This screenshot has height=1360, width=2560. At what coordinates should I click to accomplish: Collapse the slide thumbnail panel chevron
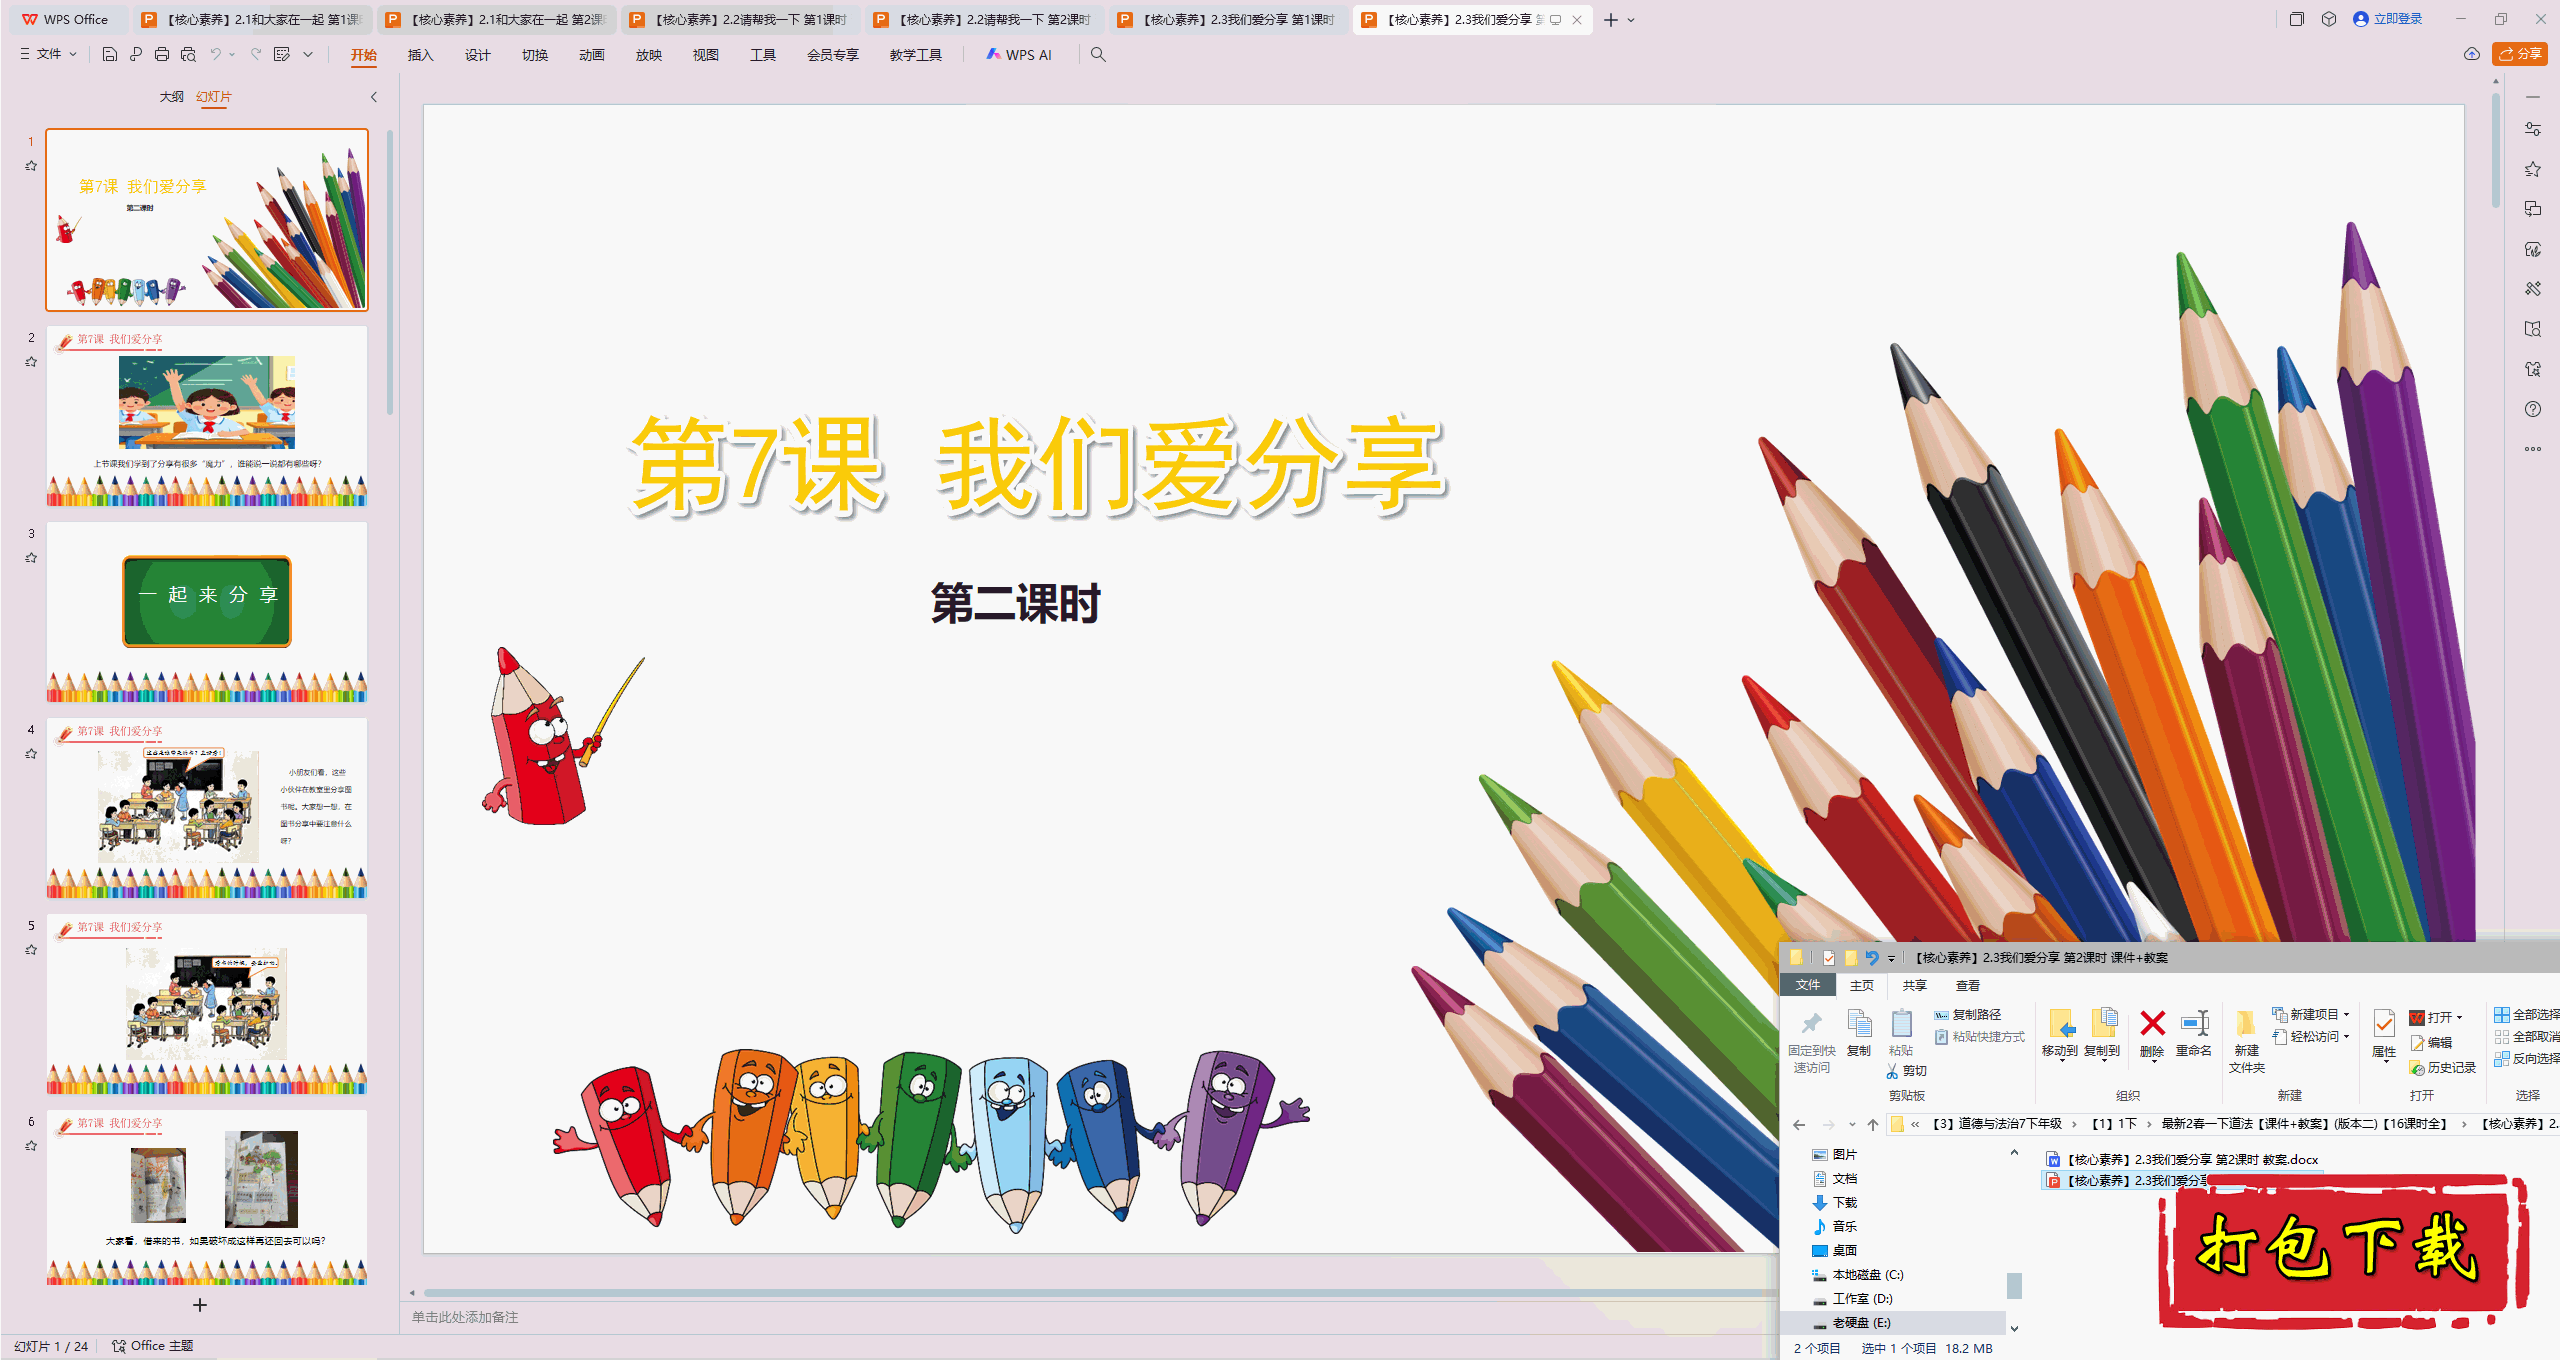tap(374, 97)
